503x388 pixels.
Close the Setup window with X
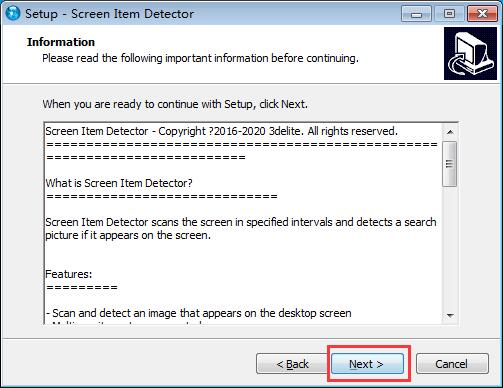[x=482, y=14]
